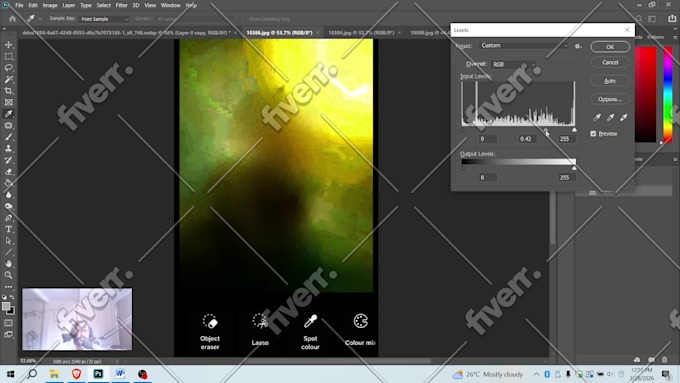This screenshot has height=383, width=680.
Task: Open the Quick Mask mode button
Action: click(8, 323)
